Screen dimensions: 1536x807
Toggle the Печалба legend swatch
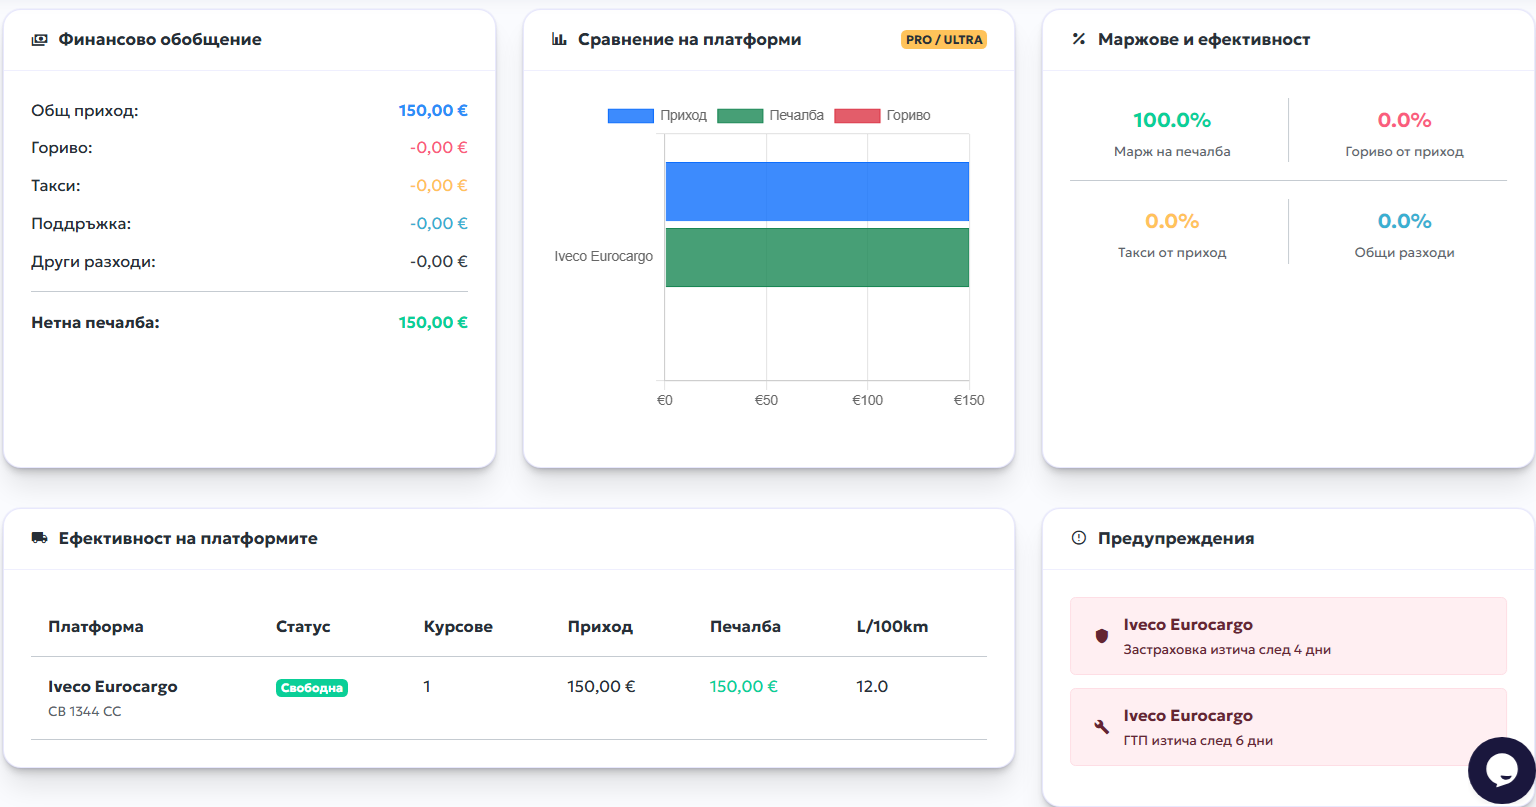pyautogui.click(x=740, y=116)
